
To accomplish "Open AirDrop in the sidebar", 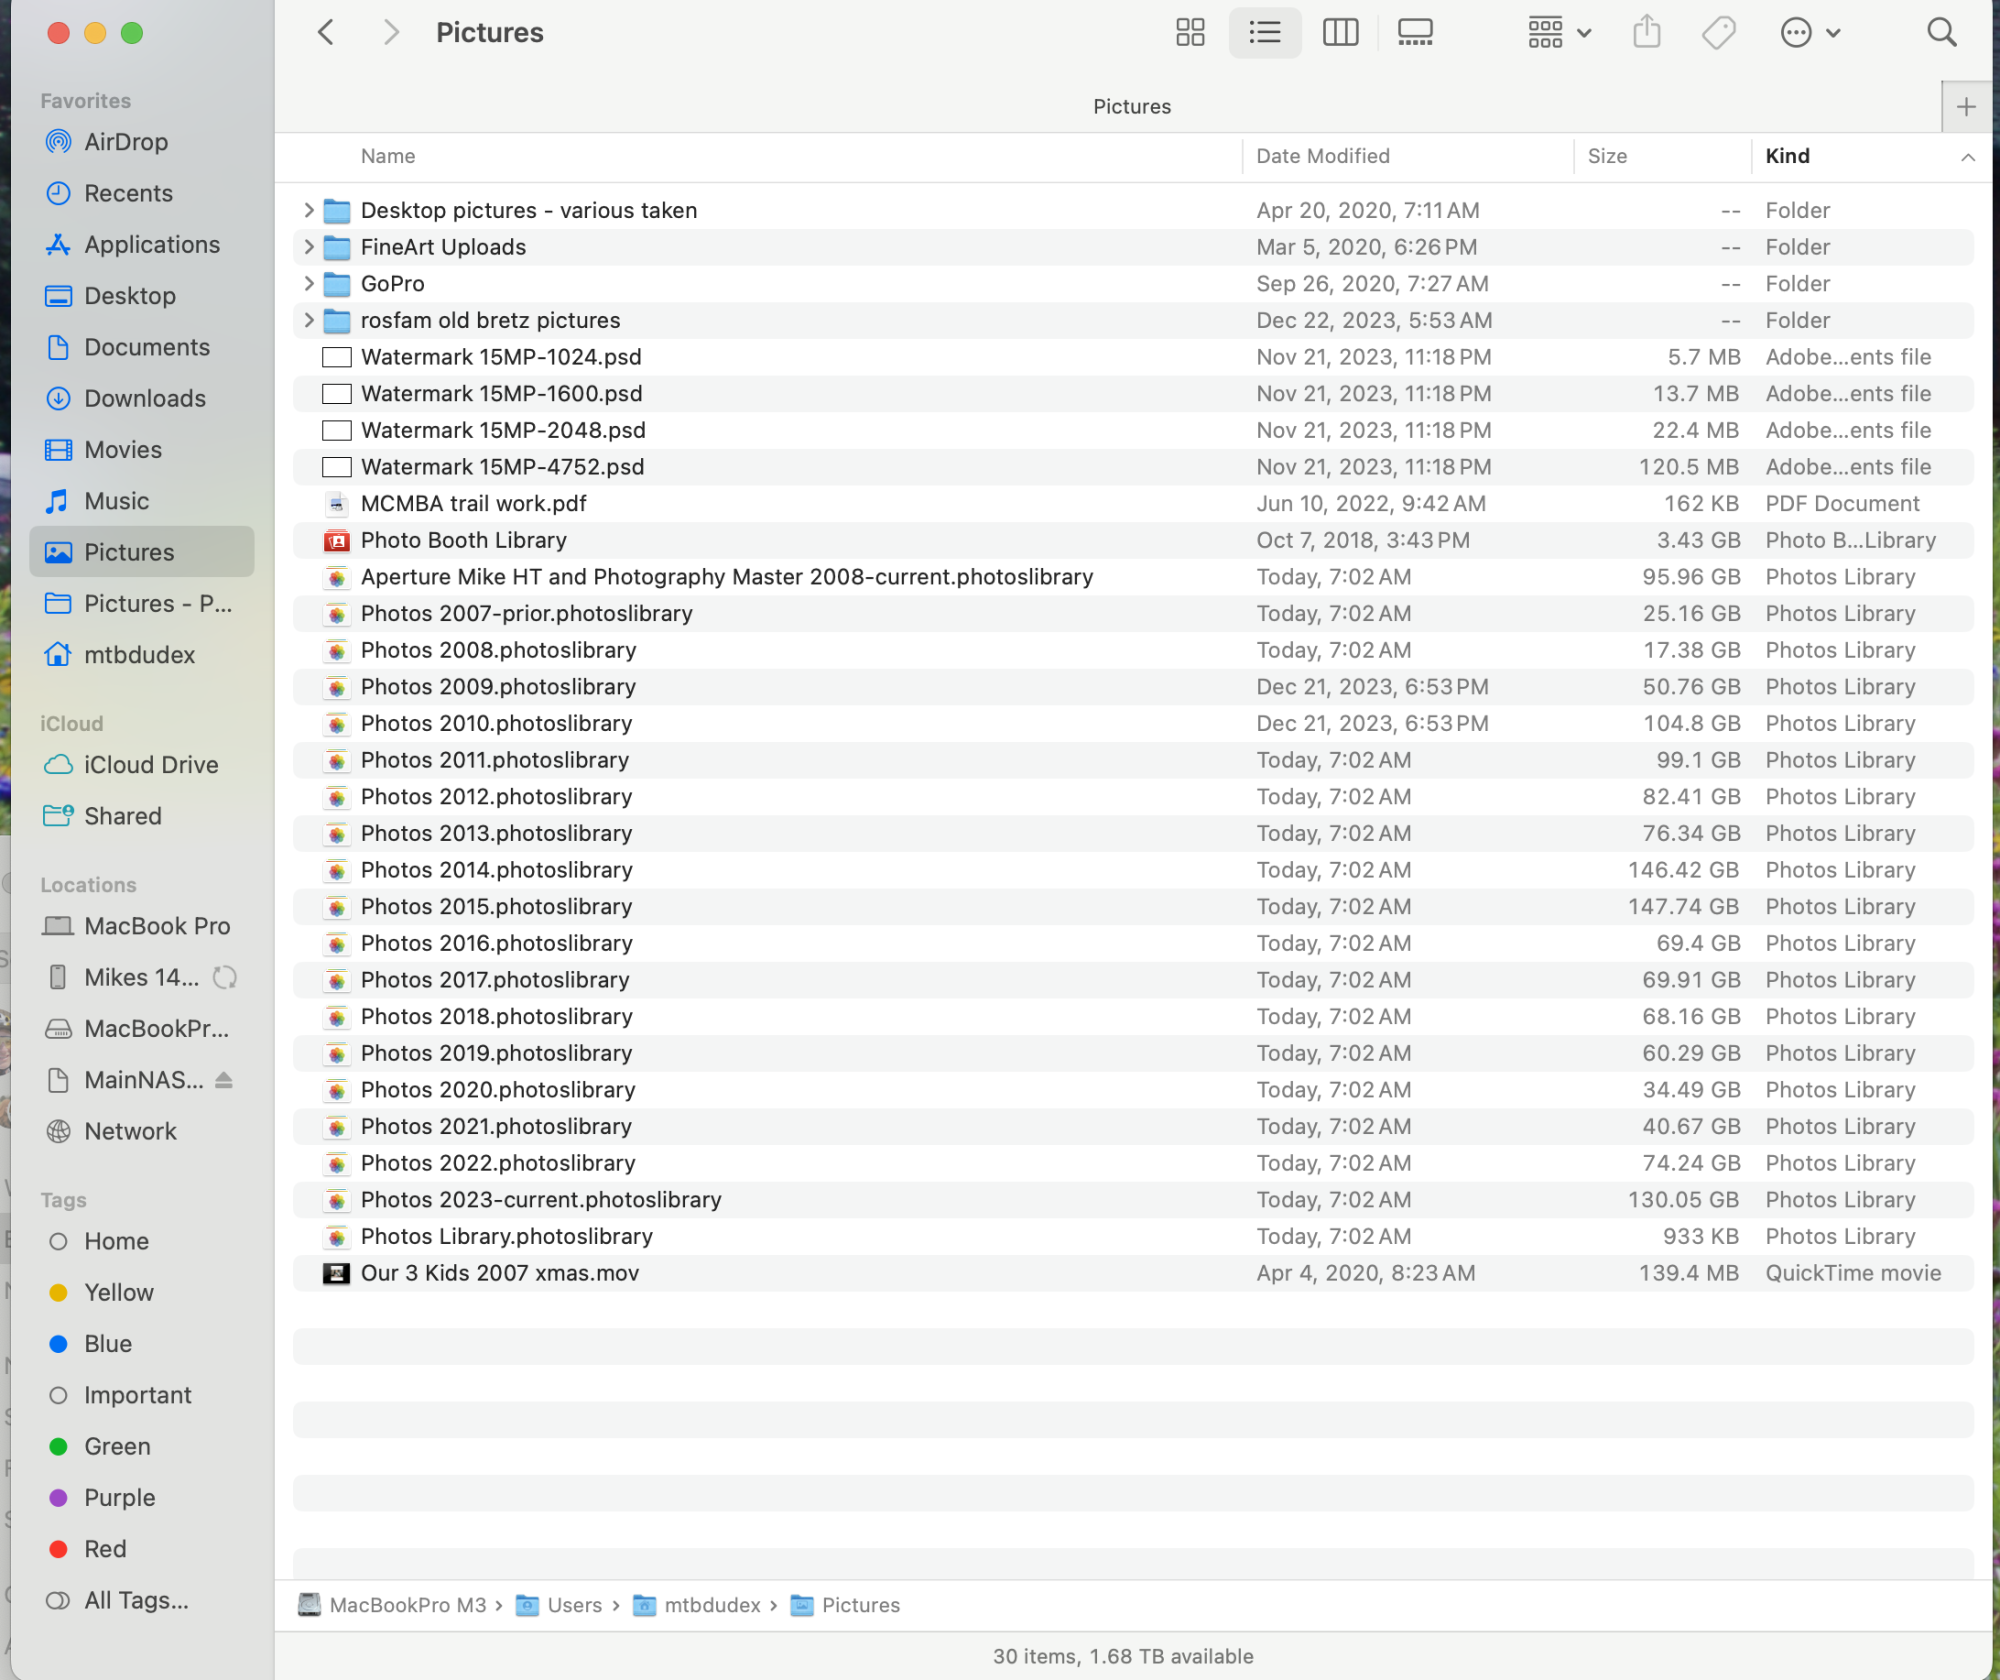I will tap(126, 142).
